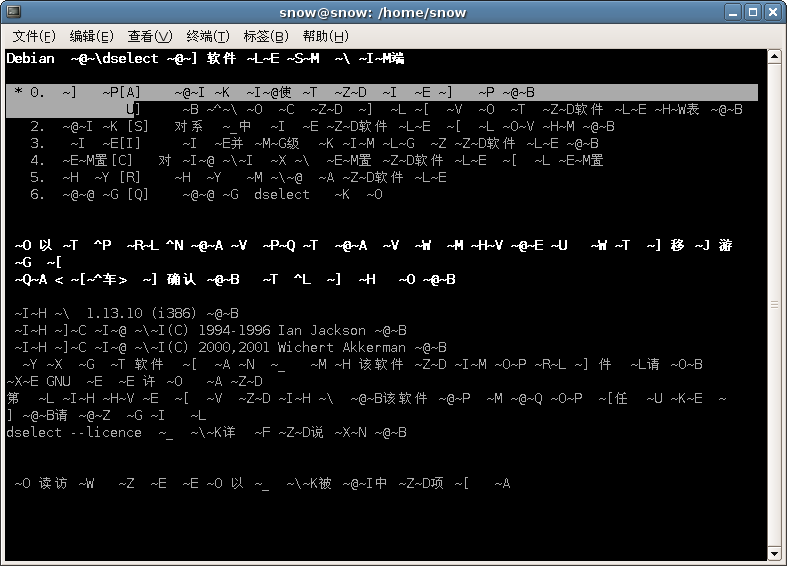The height and width of the screenshot is (566, 787).
Task: Click the GNU license text line
Action: [134, 381]
